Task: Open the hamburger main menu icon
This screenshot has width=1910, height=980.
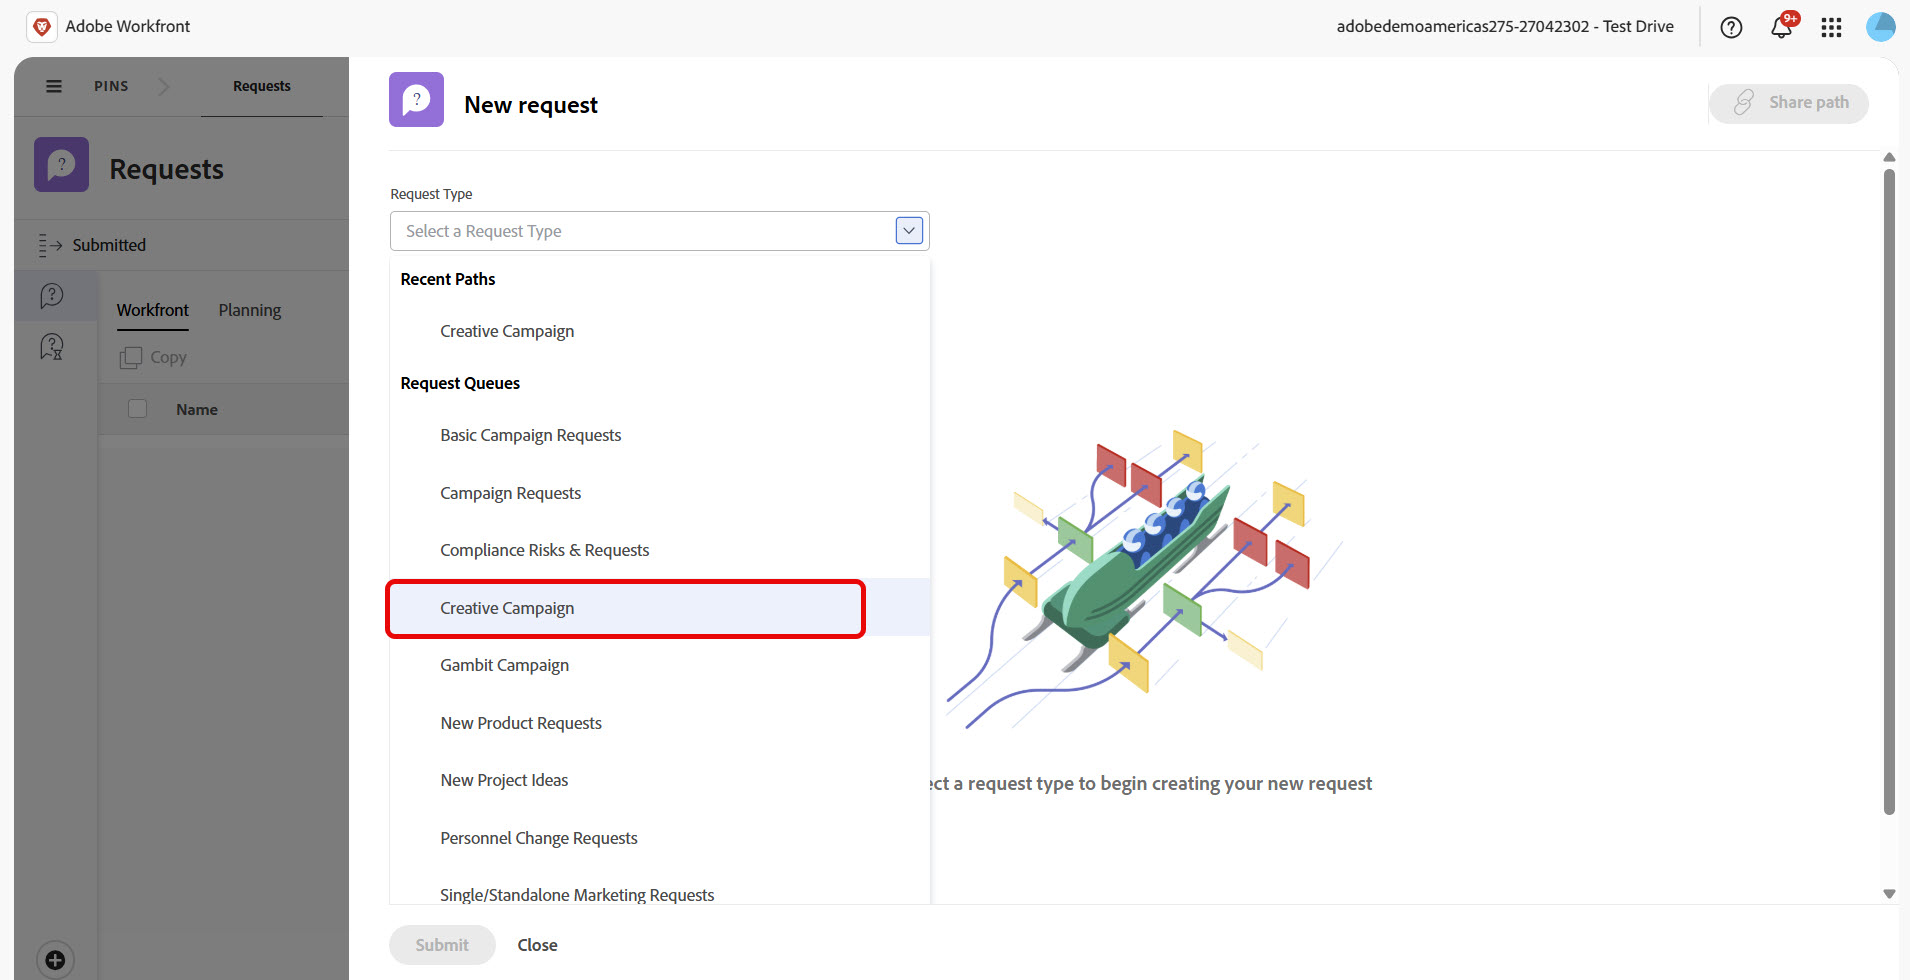Action: point(54,86)
